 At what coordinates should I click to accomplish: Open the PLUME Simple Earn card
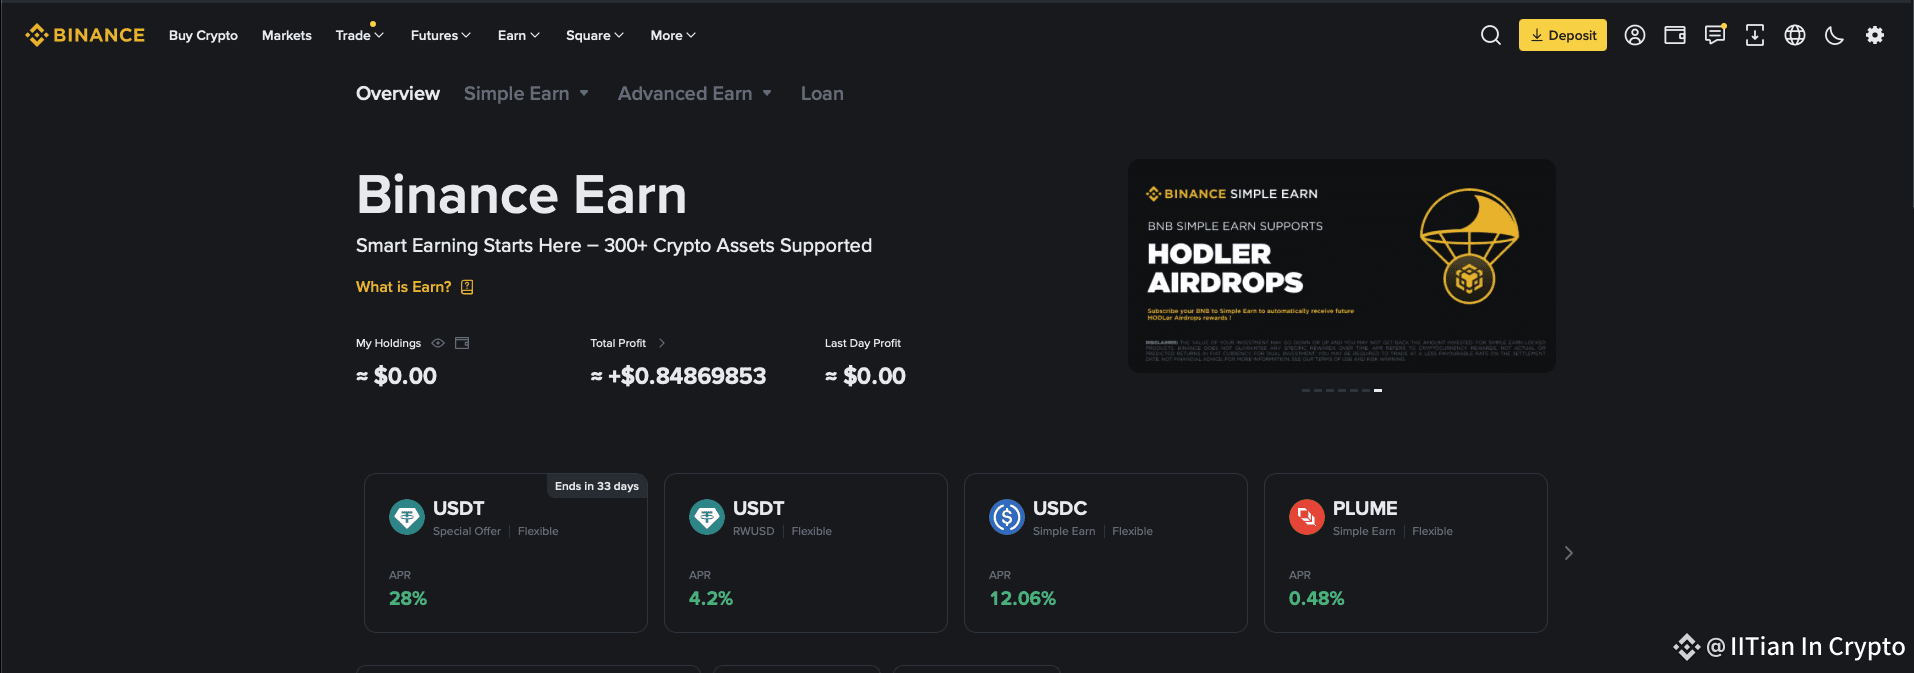tap(1405, 553)
